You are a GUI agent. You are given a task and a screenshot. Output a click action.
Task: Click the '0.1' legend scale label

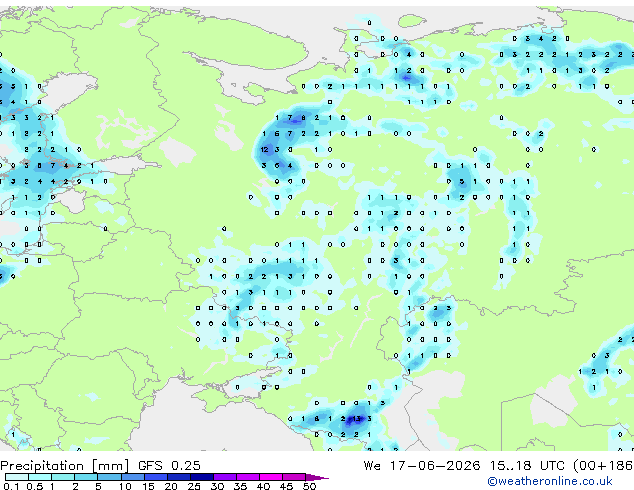[x=12, y=486]
